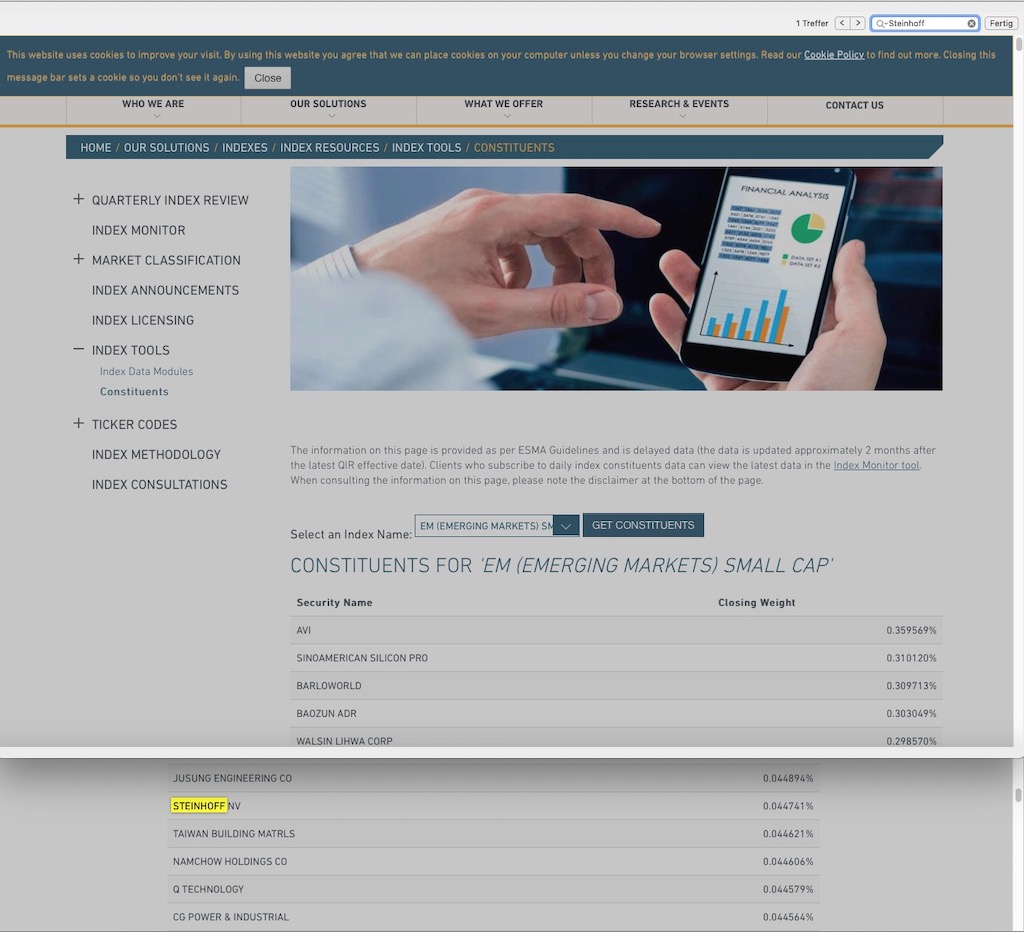Expand the MARKET CLASSIFICATION section
The width and height of the screenshot is (1024, 932).
click(78, 260)
